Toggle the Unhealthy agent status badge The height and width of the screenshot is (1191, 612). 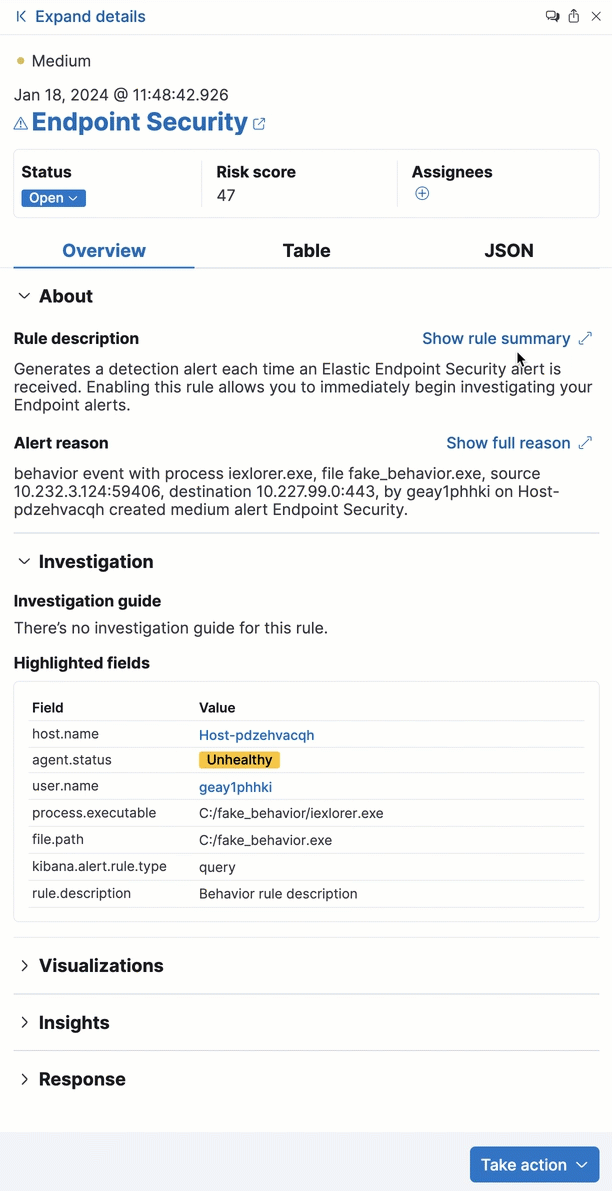coord(239,760)
